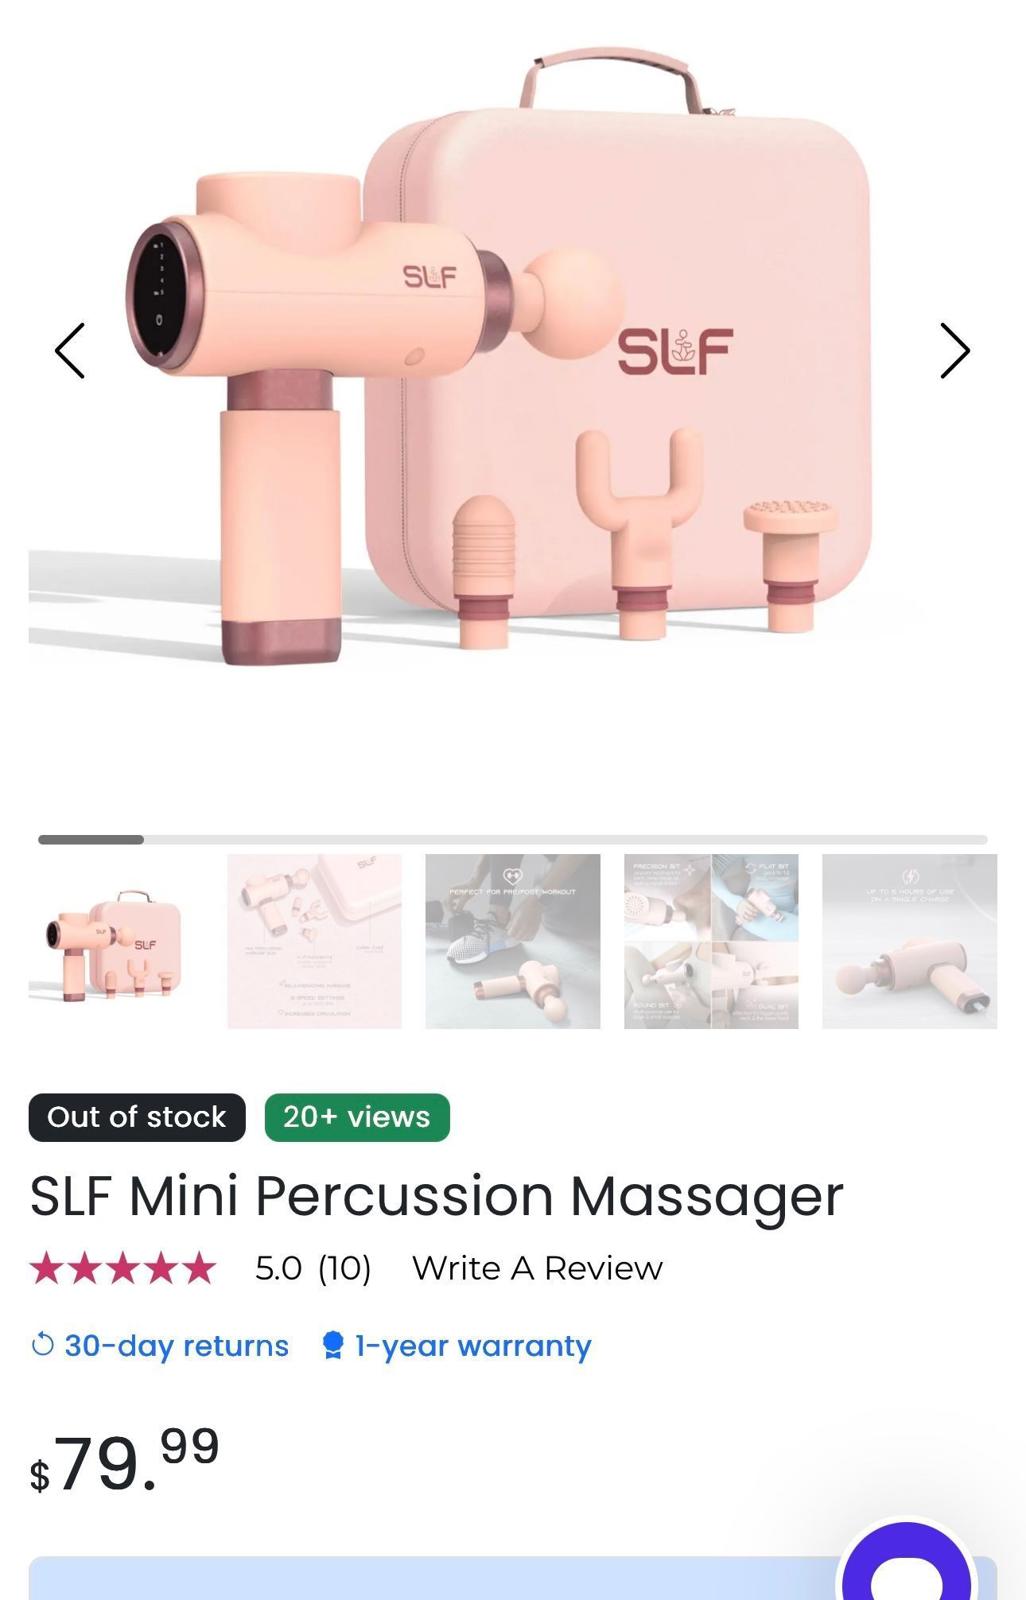Advance to the next product image arrow

point(955,351)
